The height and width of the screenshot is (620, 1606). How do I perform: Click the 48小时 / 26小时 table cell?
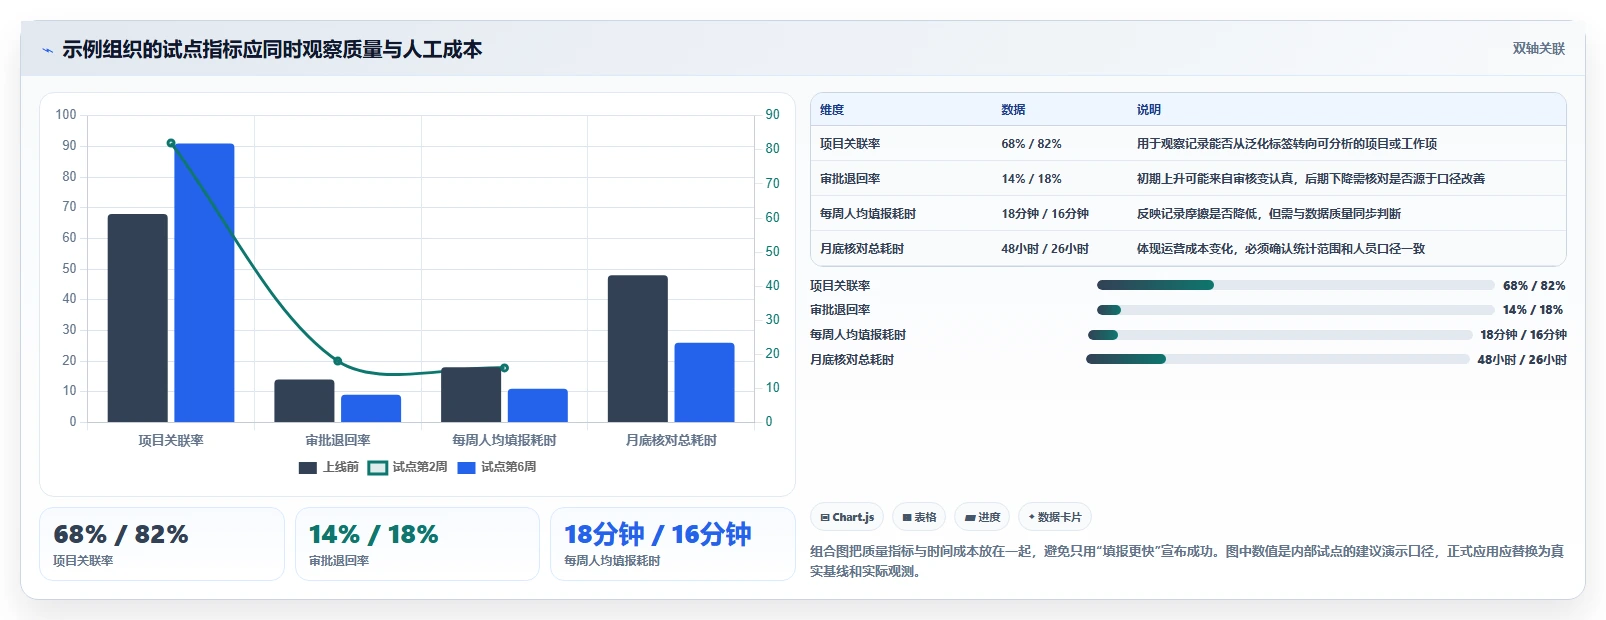click(1045, 249)
